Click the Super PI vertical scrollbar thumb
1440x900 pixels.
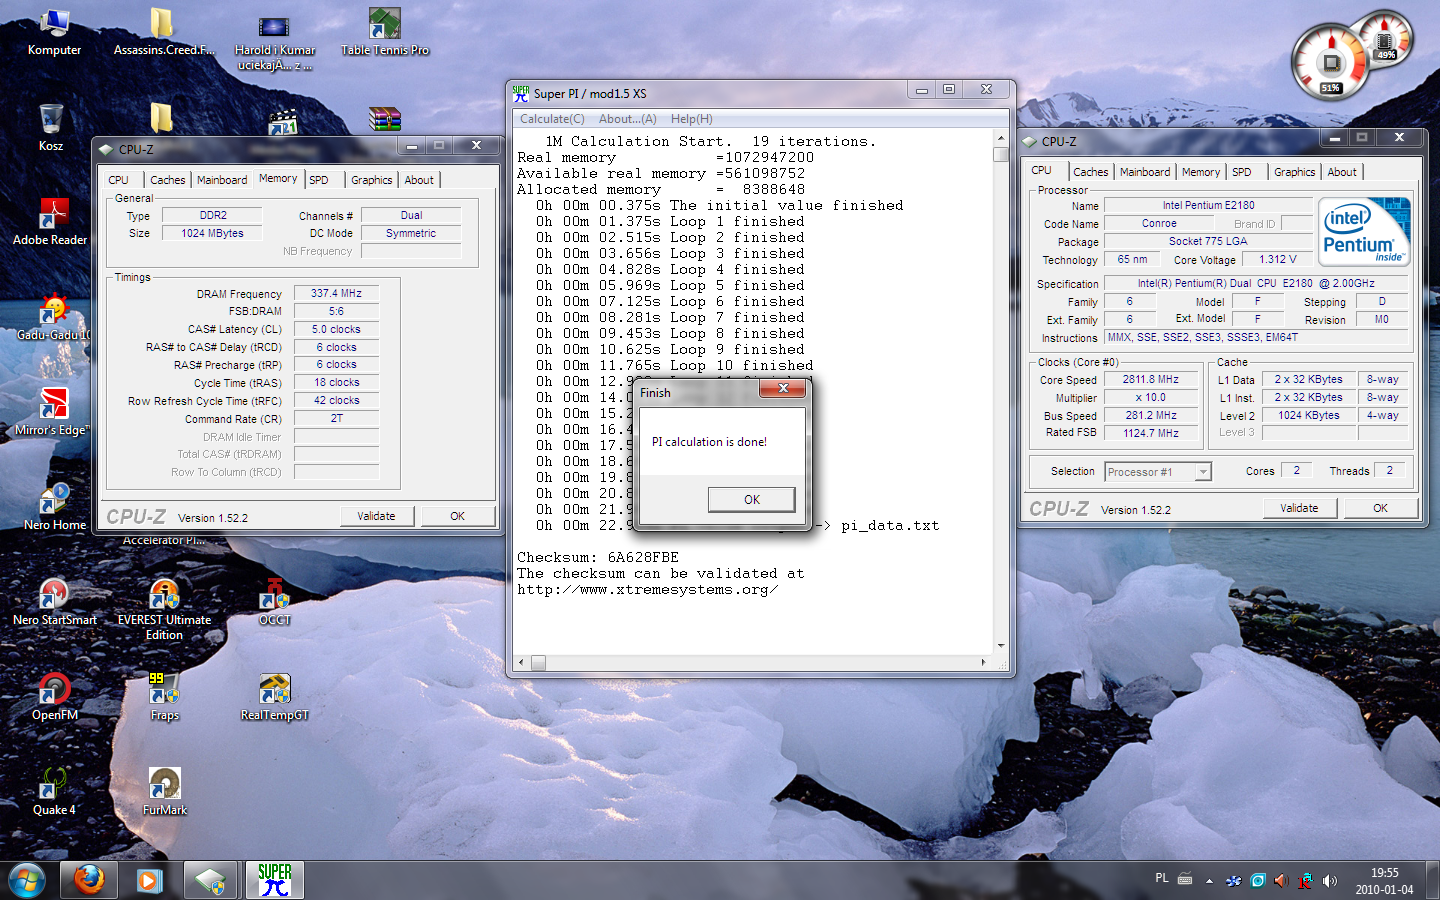1000,154
